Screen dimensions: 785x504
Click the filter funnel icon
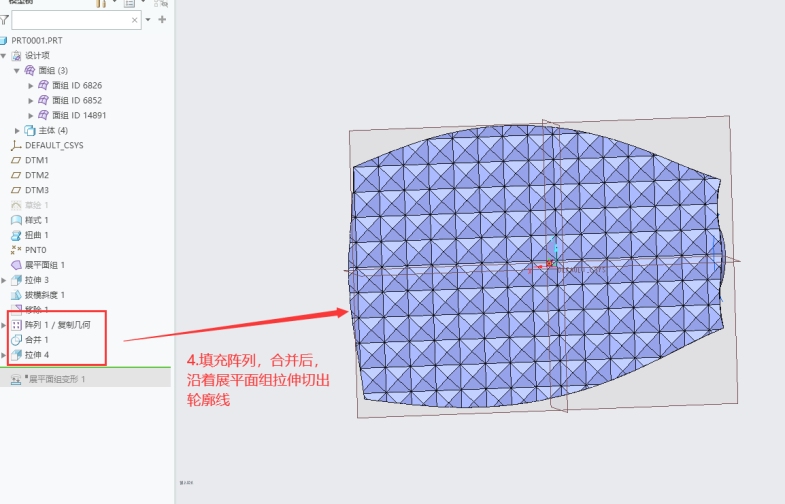pyautogui.click(x=5, y=19)
